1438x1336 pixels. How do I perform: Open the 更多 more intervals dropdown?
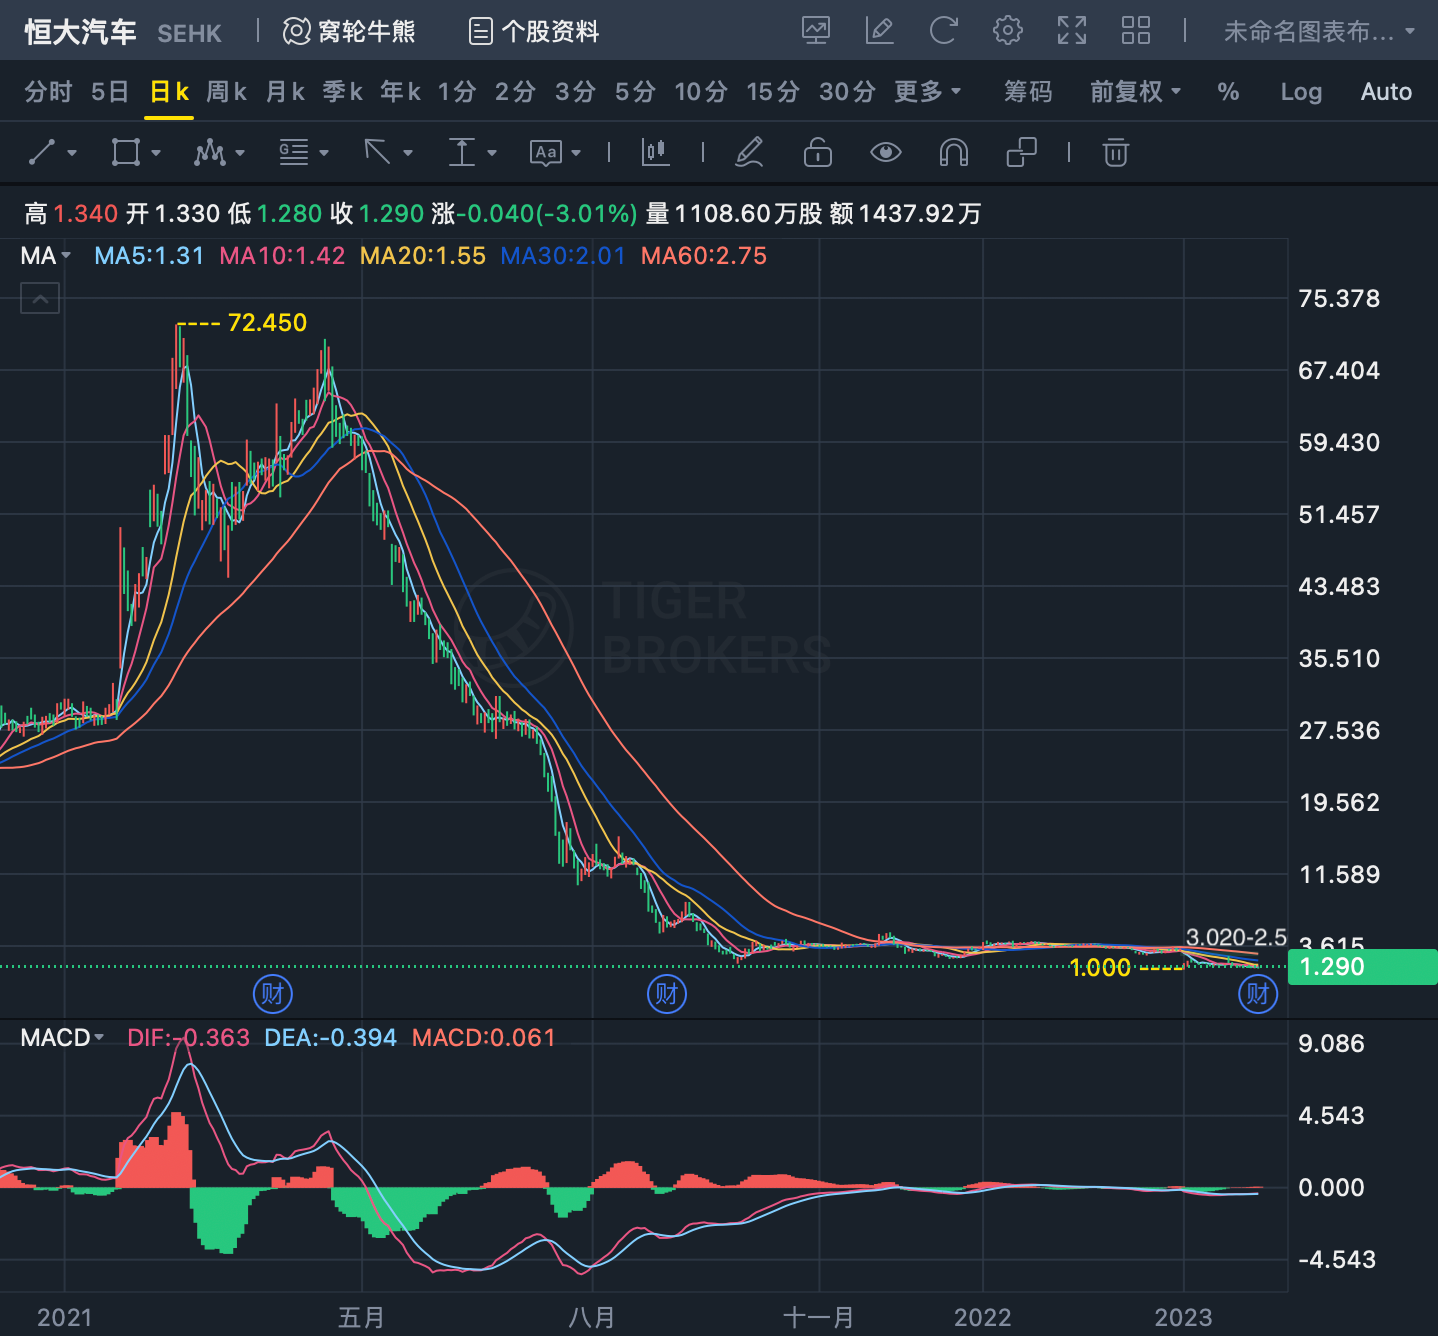tap(928, 92)
